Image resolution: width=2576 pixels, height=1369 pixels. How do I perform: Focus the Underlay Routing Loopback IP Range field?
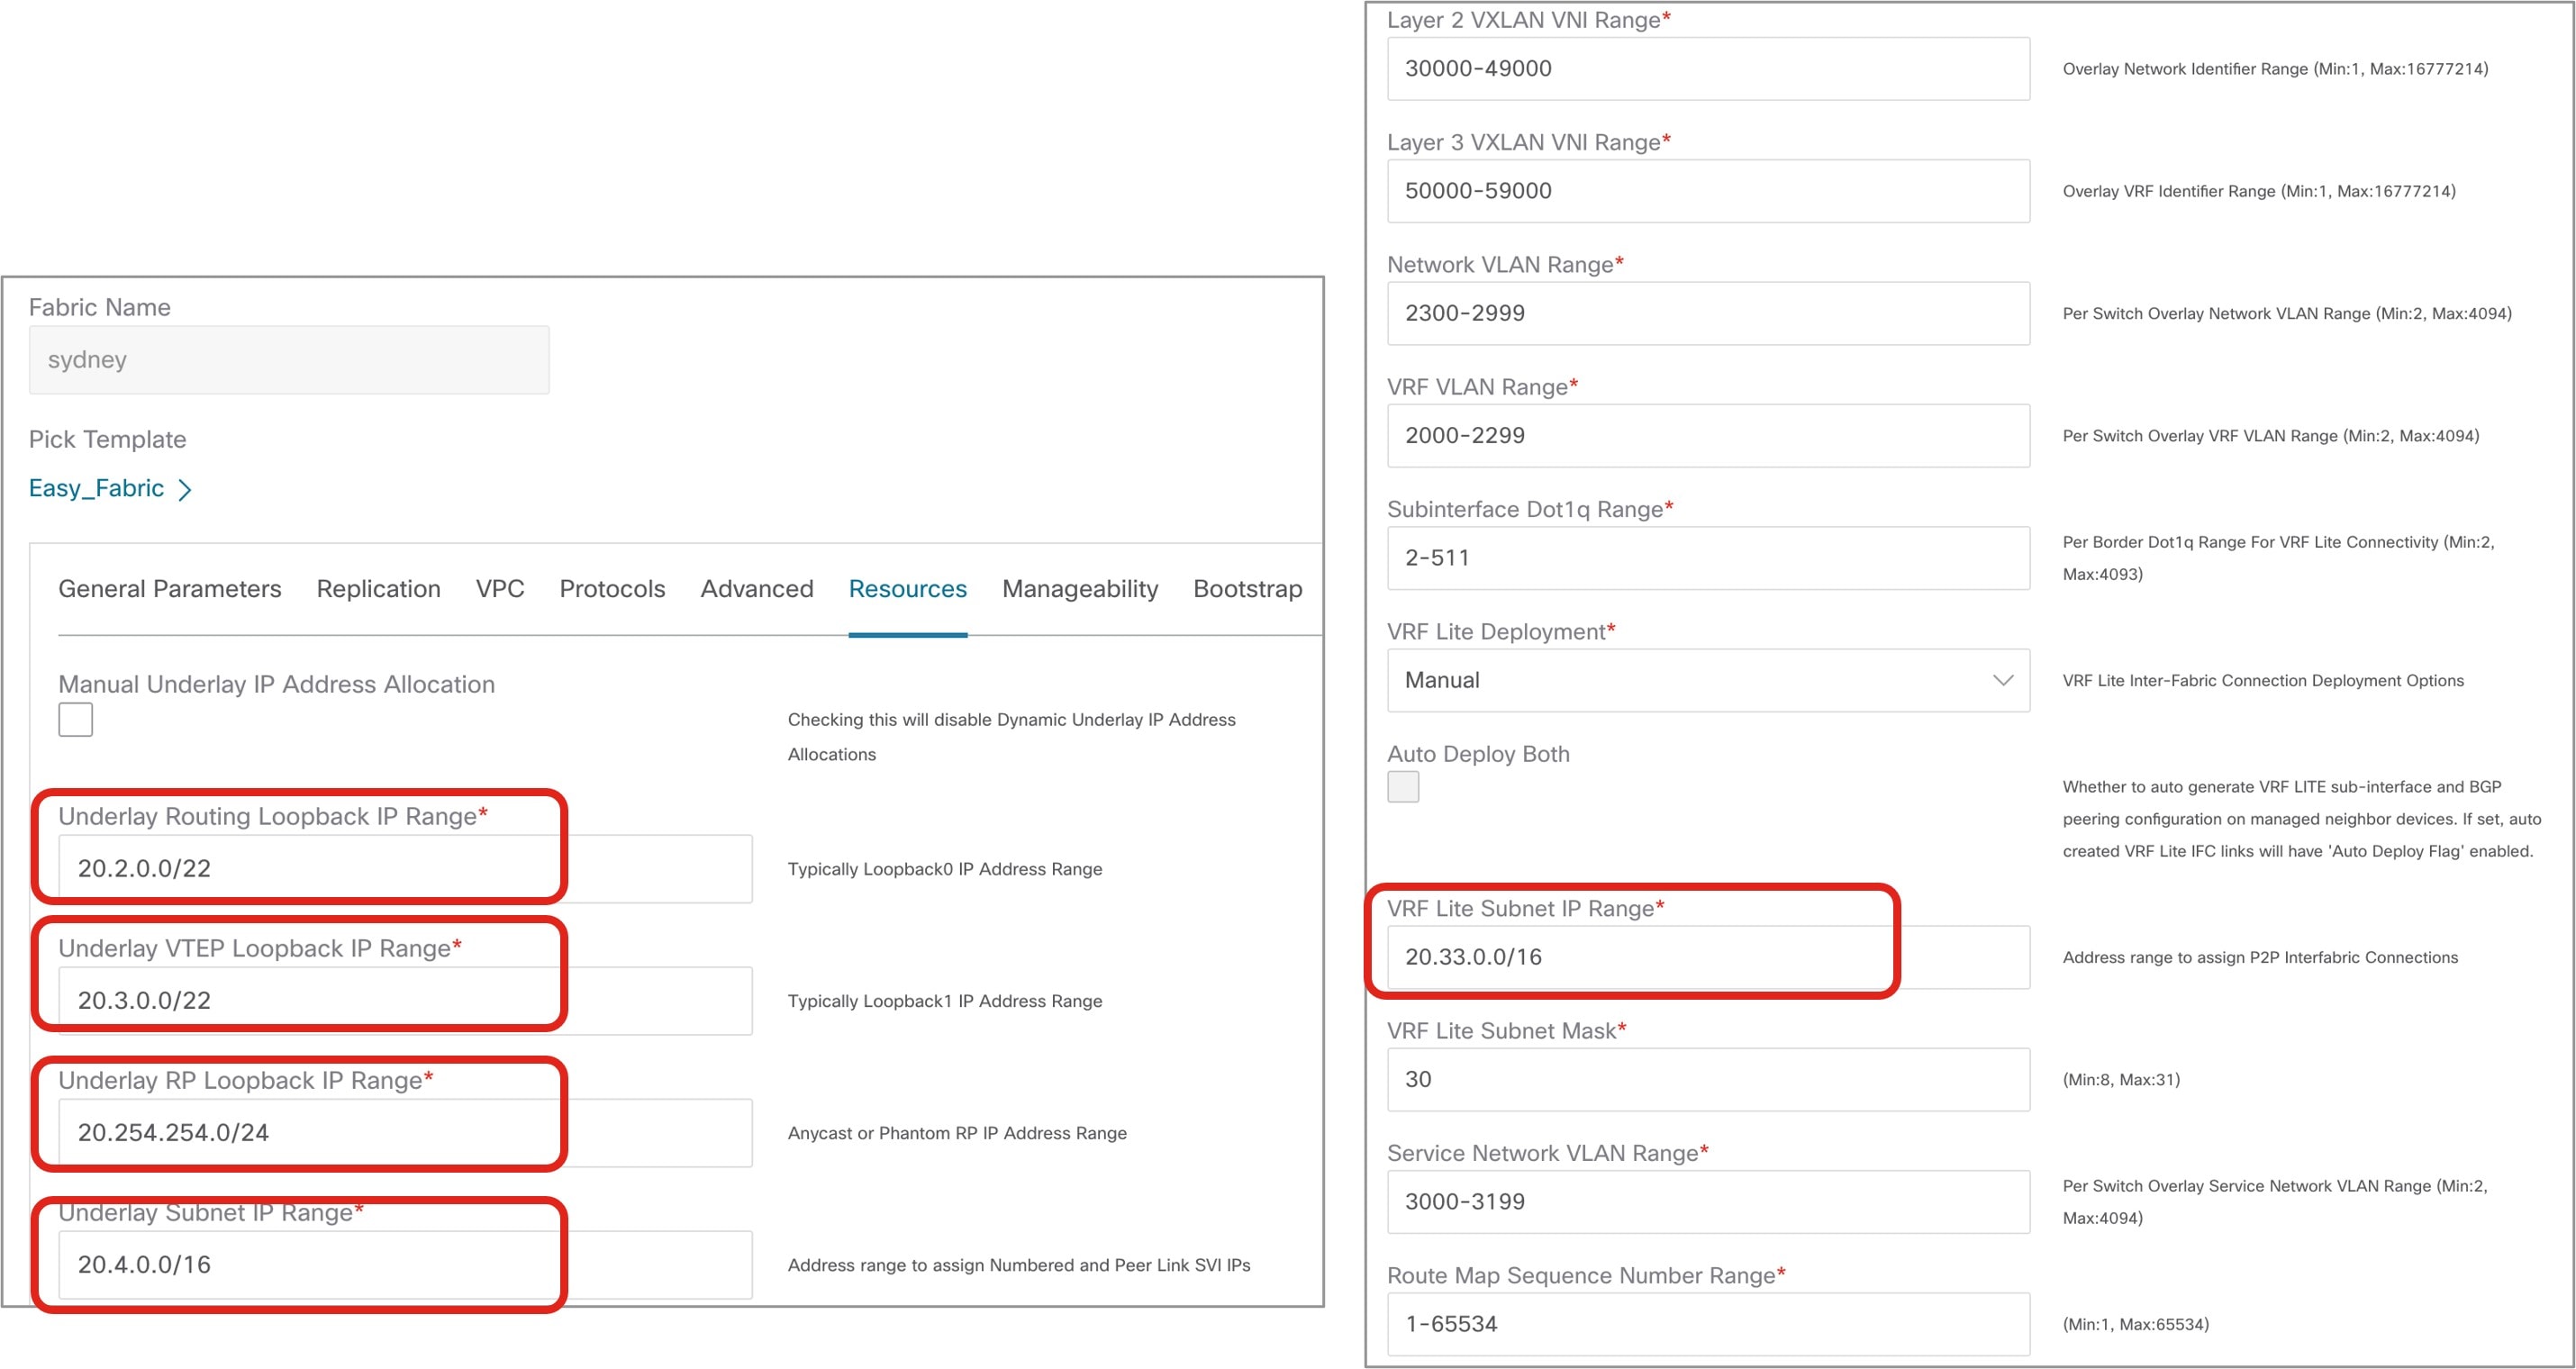click(x=405, y=869)
